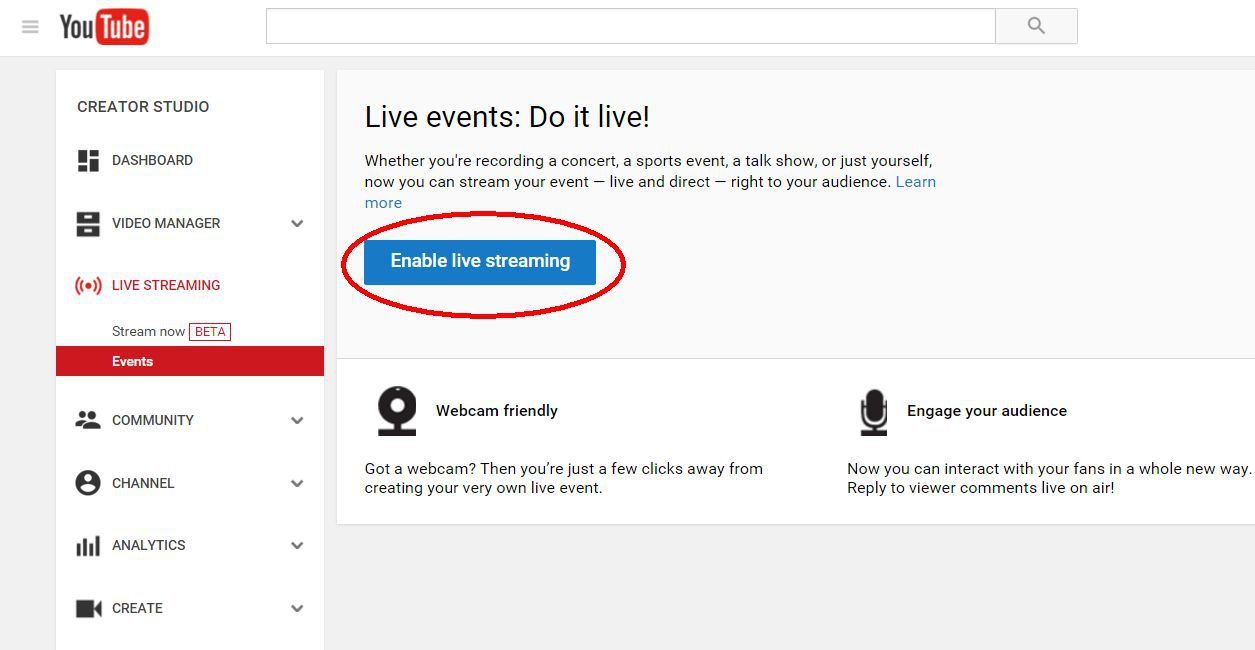Expand the Community section
This screenshot has width=1255, height=650.
[297, 420]
